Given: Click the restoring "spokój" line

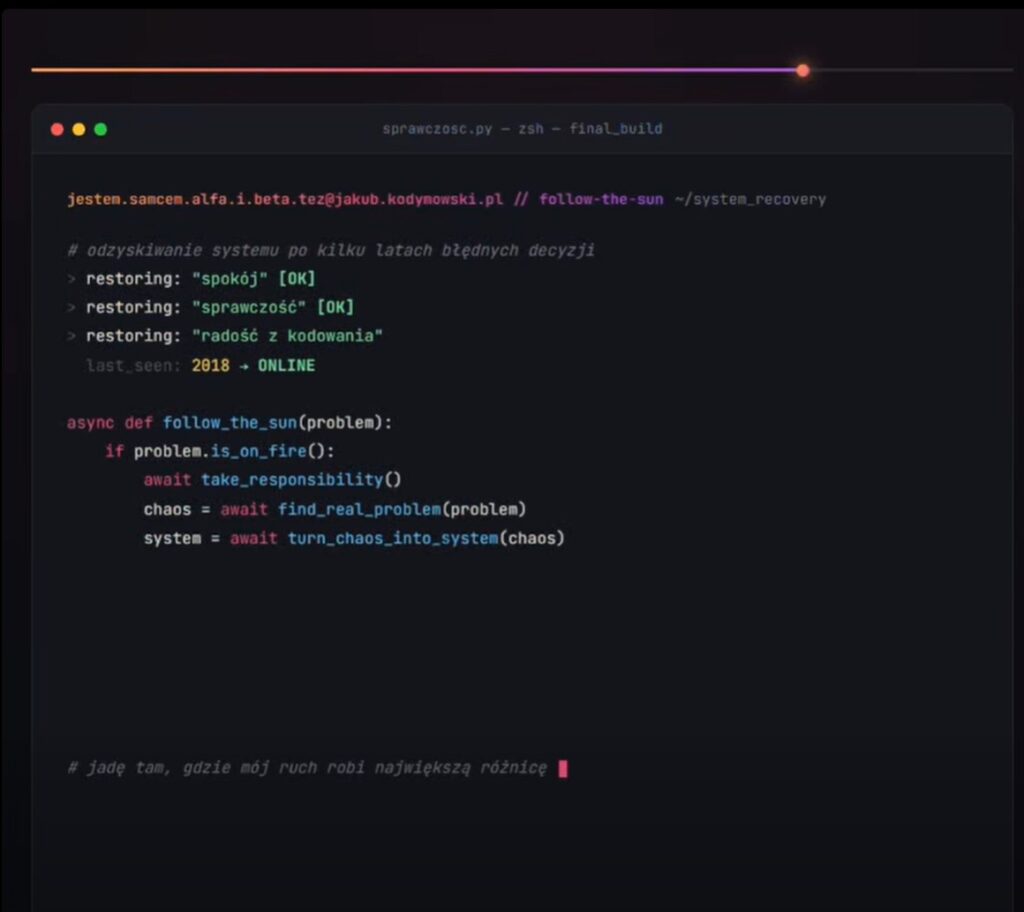Looking at the screenshot, I should pyautogui.click(x=192, y=279).
